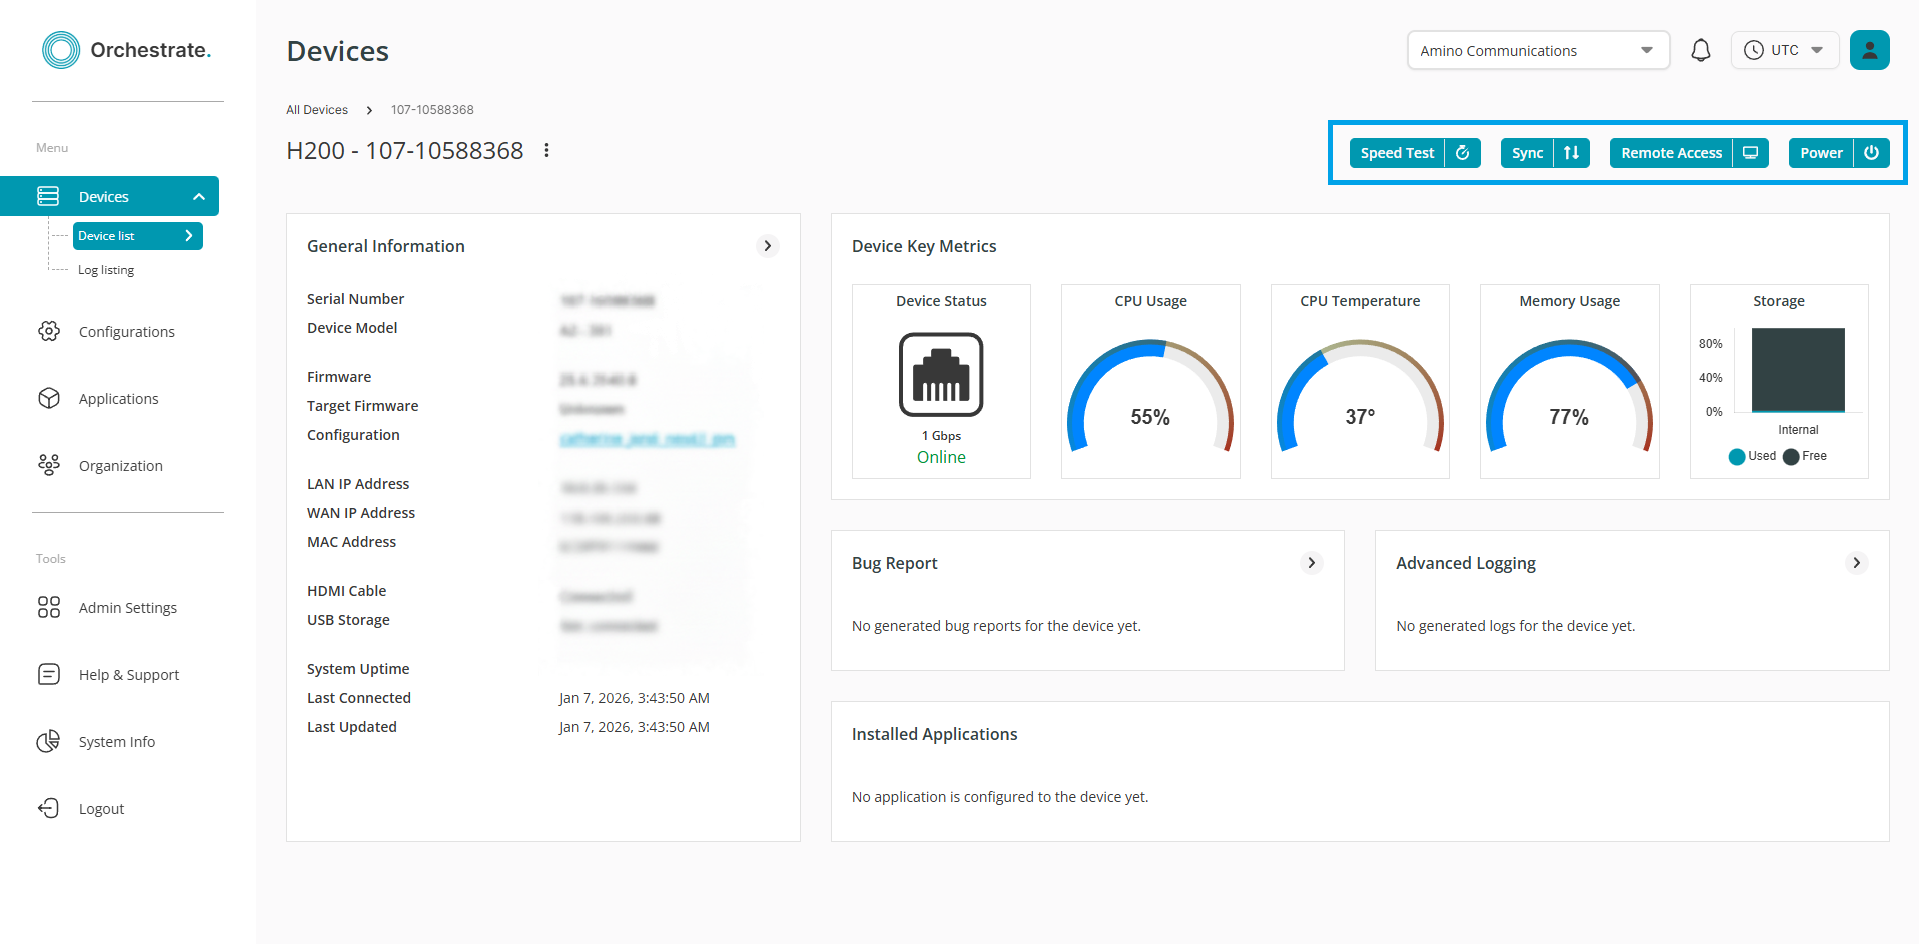Click the Power icon button
1919x944 pixels.
click(1871, 153)
